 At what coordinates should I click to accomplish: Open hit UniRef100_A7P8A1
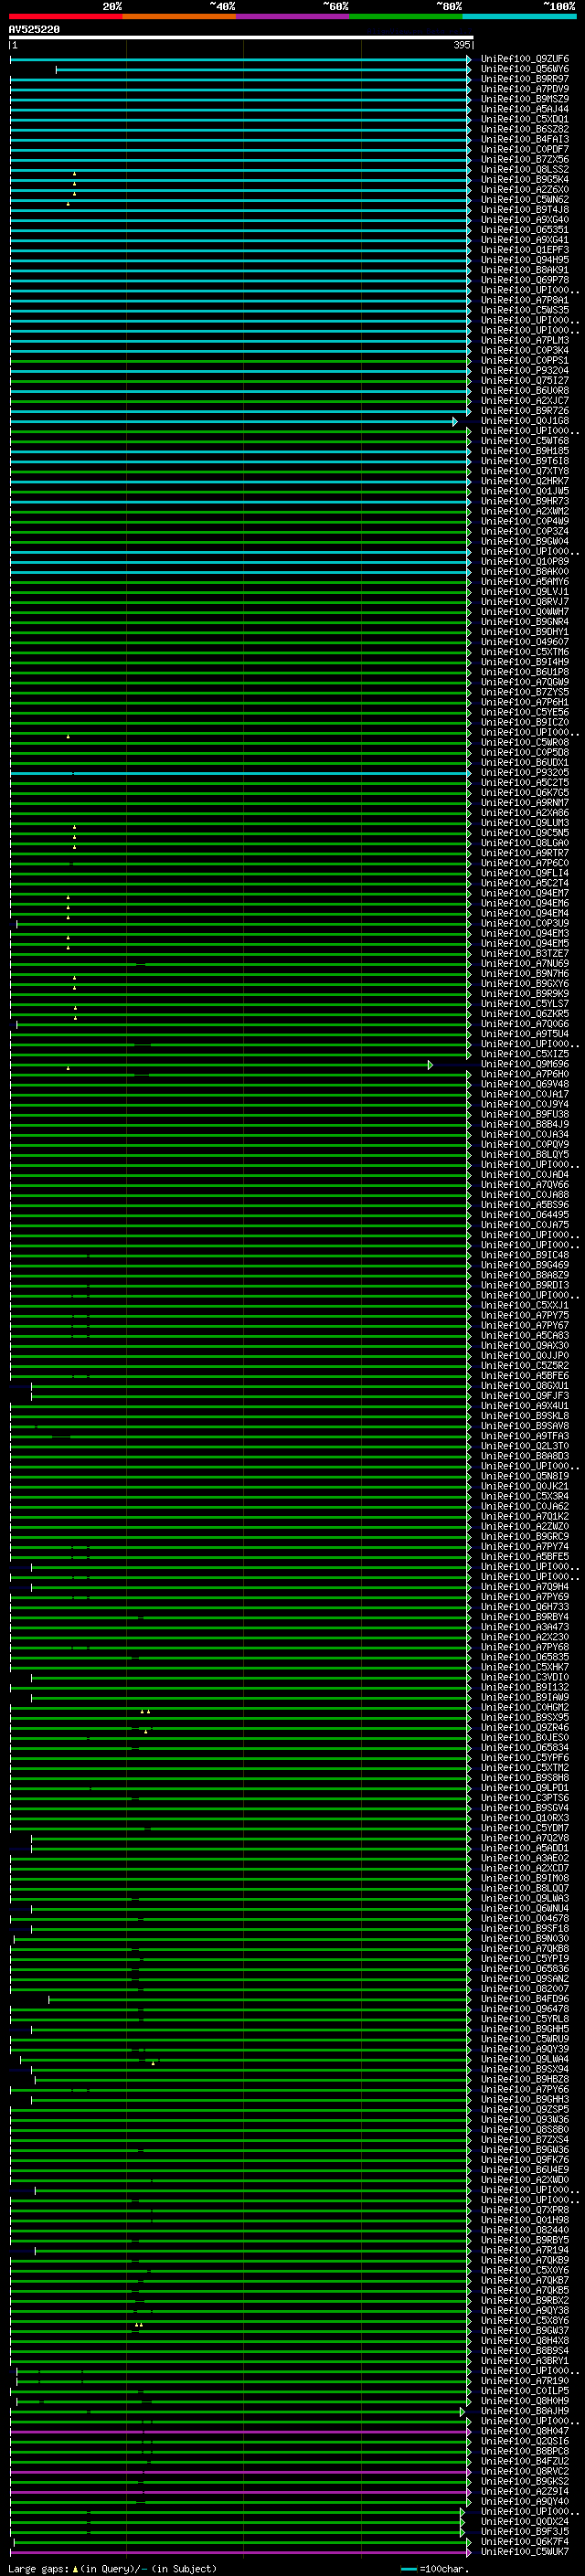tap(524, 300)
